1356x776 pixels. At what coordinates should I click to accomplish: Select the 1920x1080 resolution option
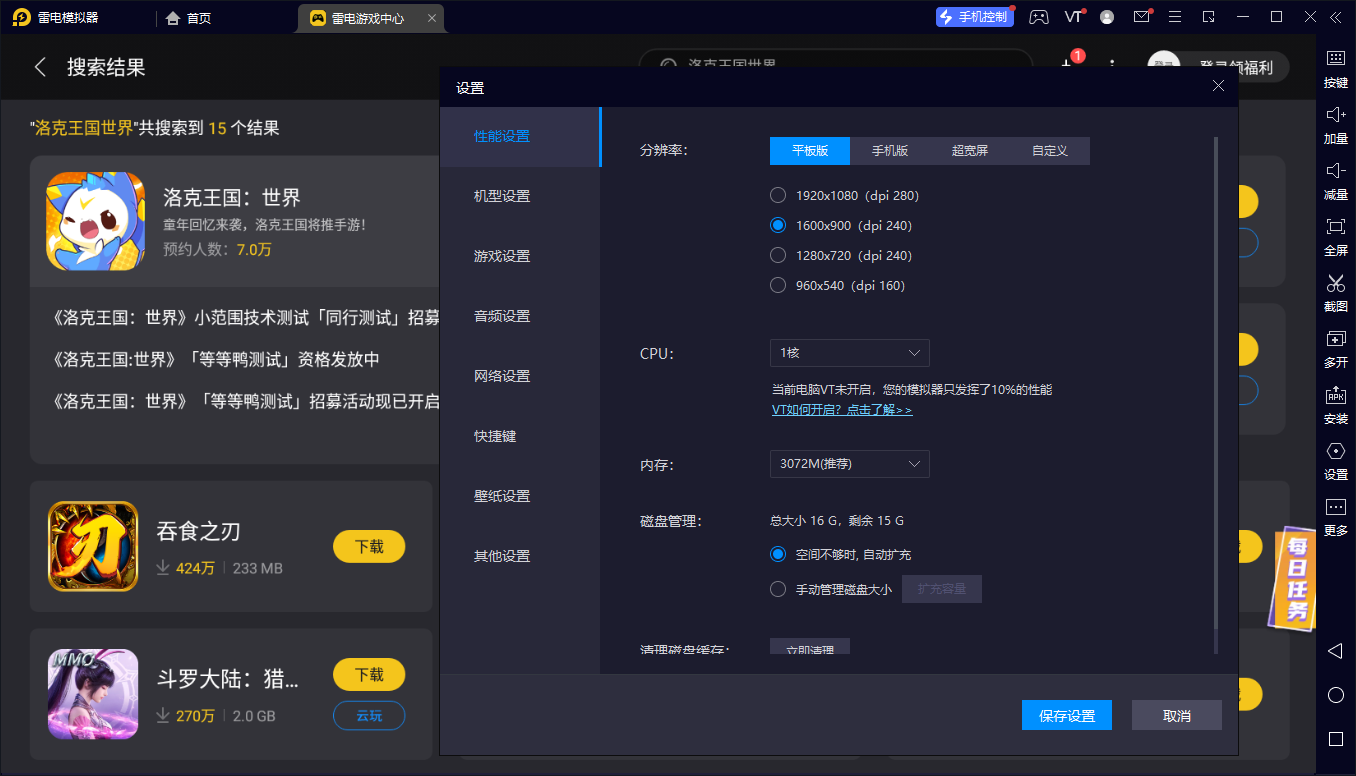tap(778, 195)
